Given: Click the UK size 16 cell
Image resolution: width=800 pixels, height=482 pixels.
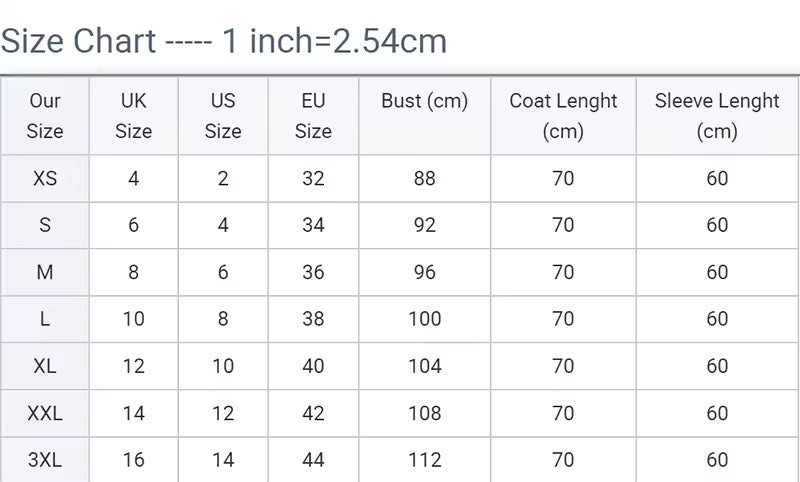Looking at the screenshot, I should click(x=134, y=460).
